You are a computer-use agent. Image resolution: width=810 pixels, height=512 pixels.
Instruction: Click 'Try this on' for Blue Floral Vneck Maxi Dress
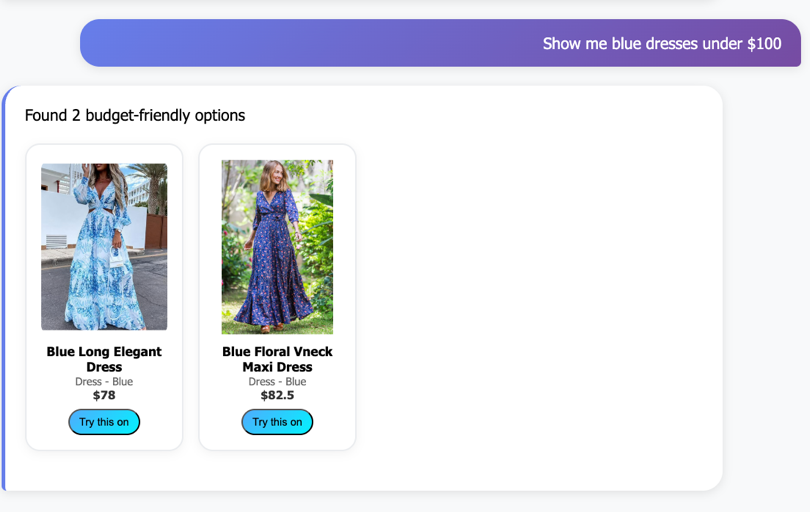point(277,422)
